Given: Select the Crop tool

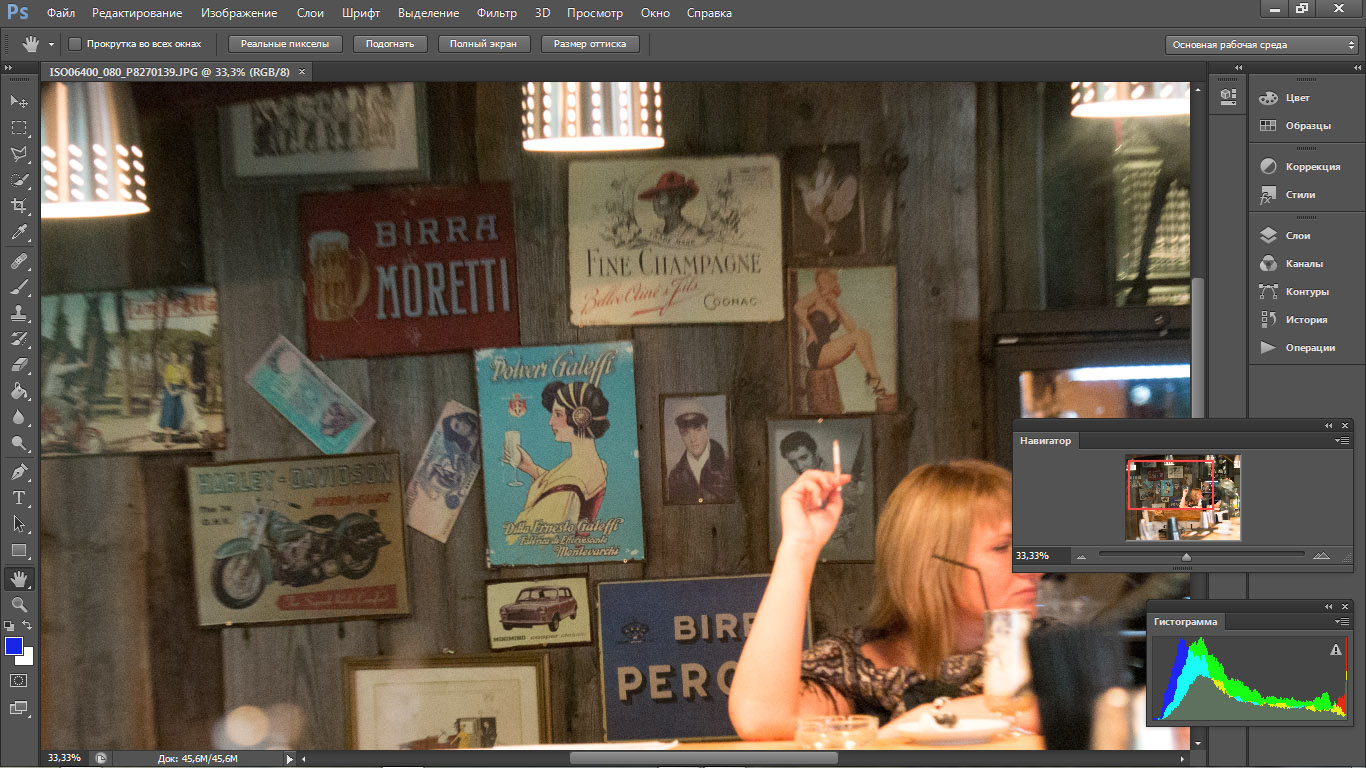Looking at the screenshot, I should 19,206.
